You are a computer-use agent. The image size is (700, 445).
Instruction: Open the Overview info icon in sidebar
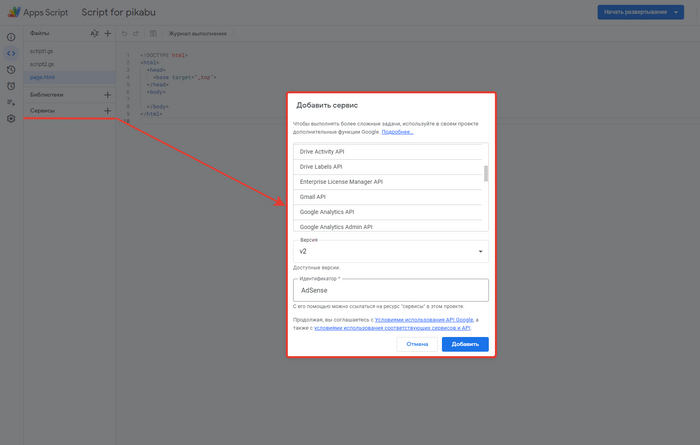pos(11,37)
